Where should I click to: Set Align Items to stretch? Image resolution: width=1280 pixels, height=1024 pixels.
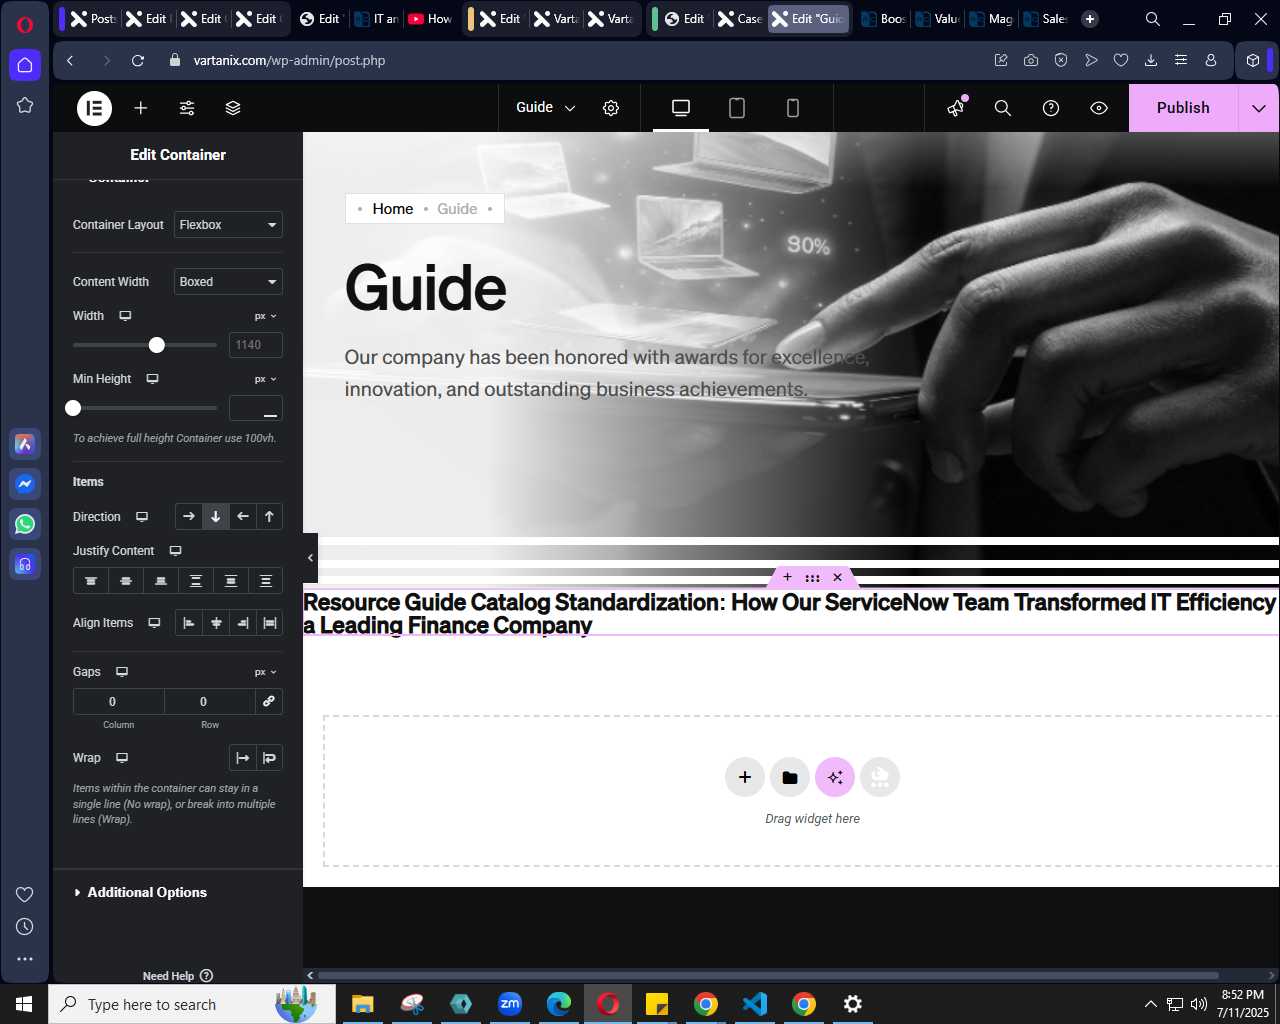pos(270,623)
